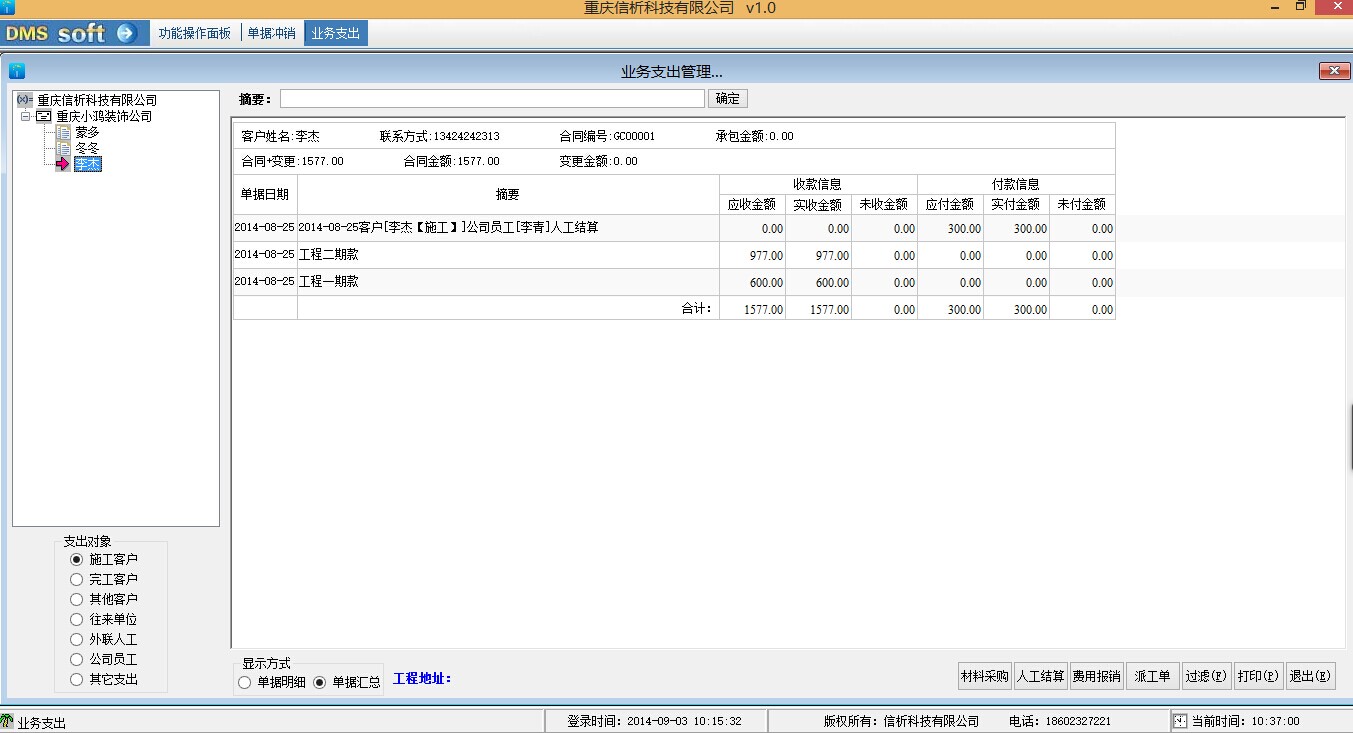Click the 人工结算 summary row text
This screenshot has width=1353, height=733.
(x=449, y=228)
